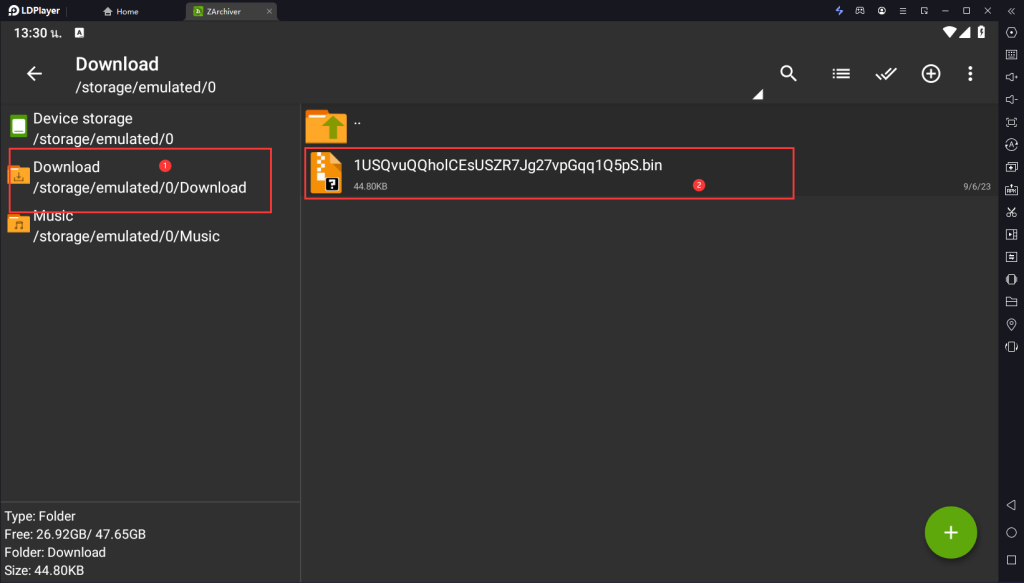Screen dimensions: 1024x583
Task: Click the circled plus icon in toolbar
Action: pos(931,74)
